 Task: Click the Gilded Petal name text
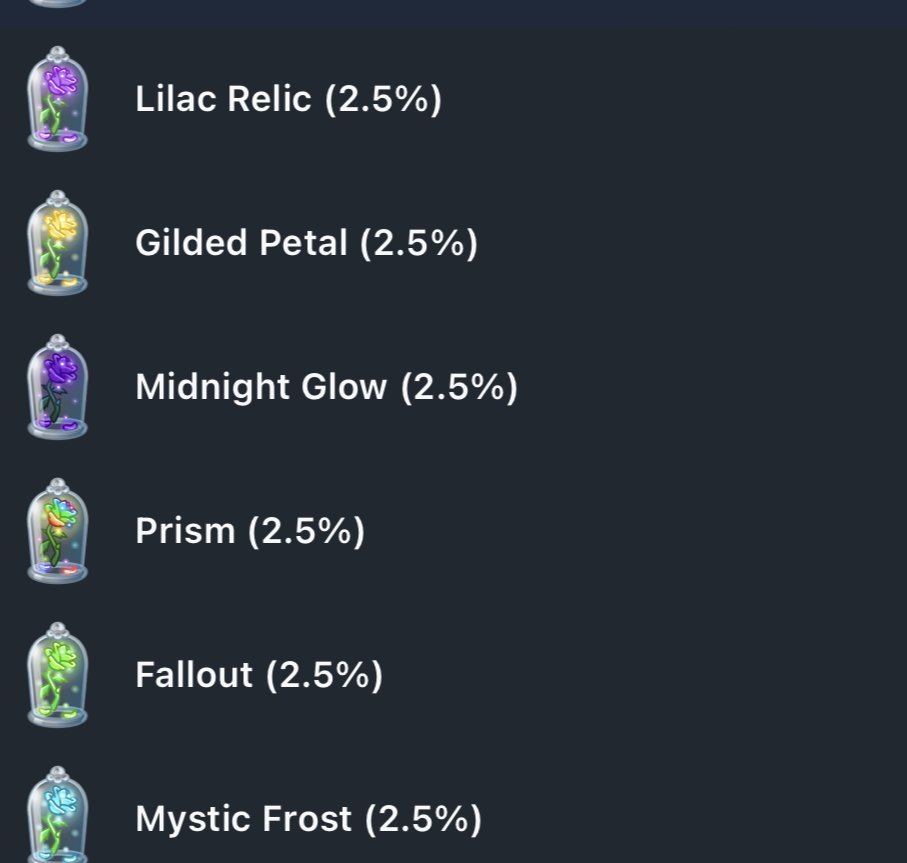[241, 244]
